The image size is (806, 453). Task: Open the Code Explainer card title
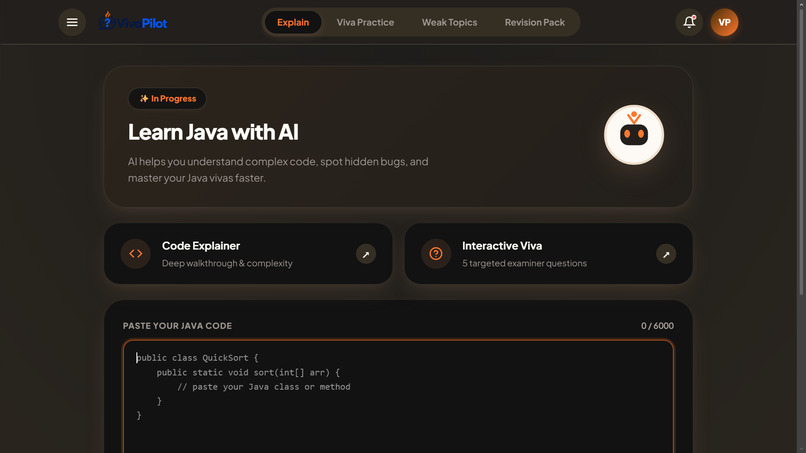pos(201,246)
